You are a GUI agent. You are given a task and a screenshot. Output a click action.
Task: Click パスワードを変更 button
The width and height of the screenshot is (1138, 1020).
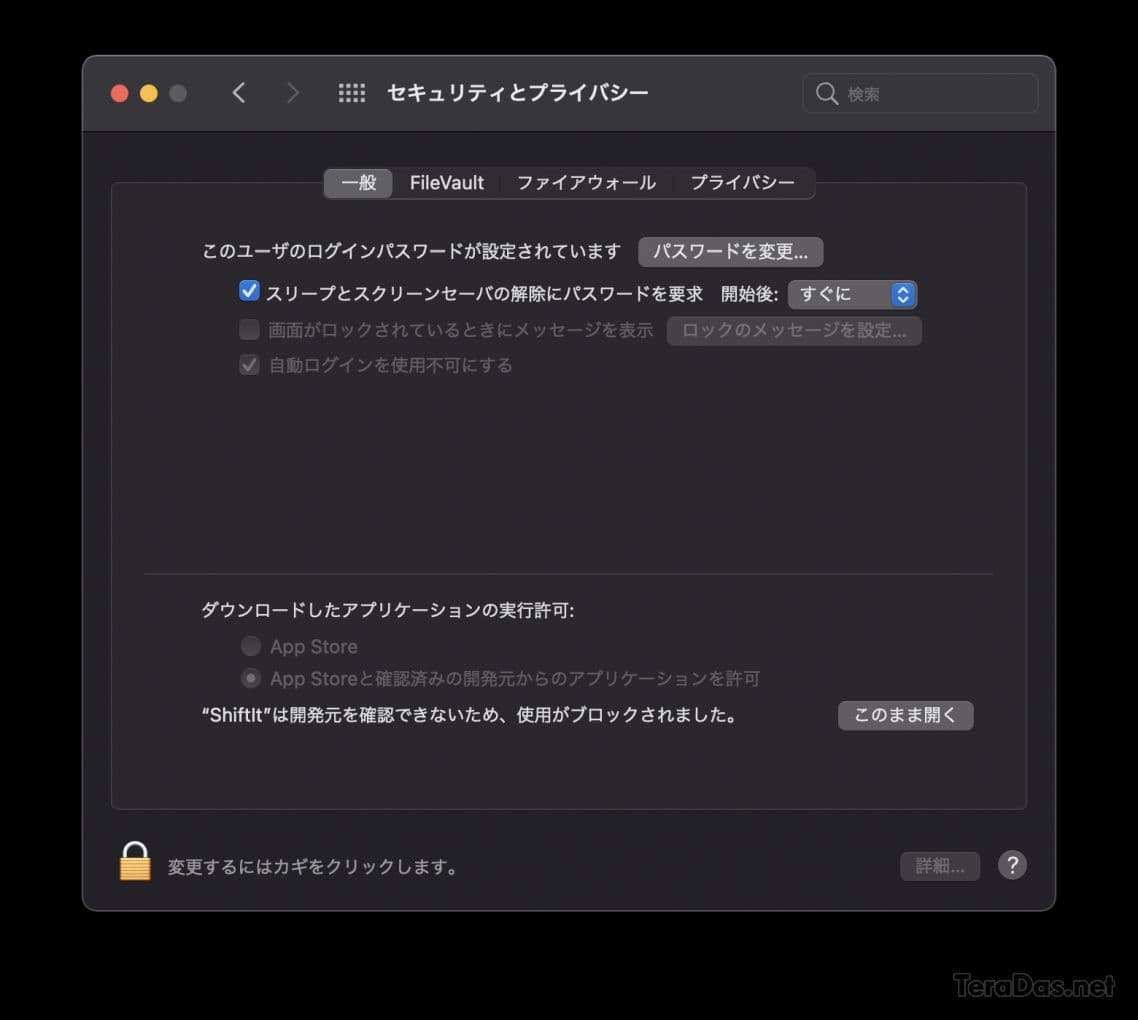tap(730, 251)
